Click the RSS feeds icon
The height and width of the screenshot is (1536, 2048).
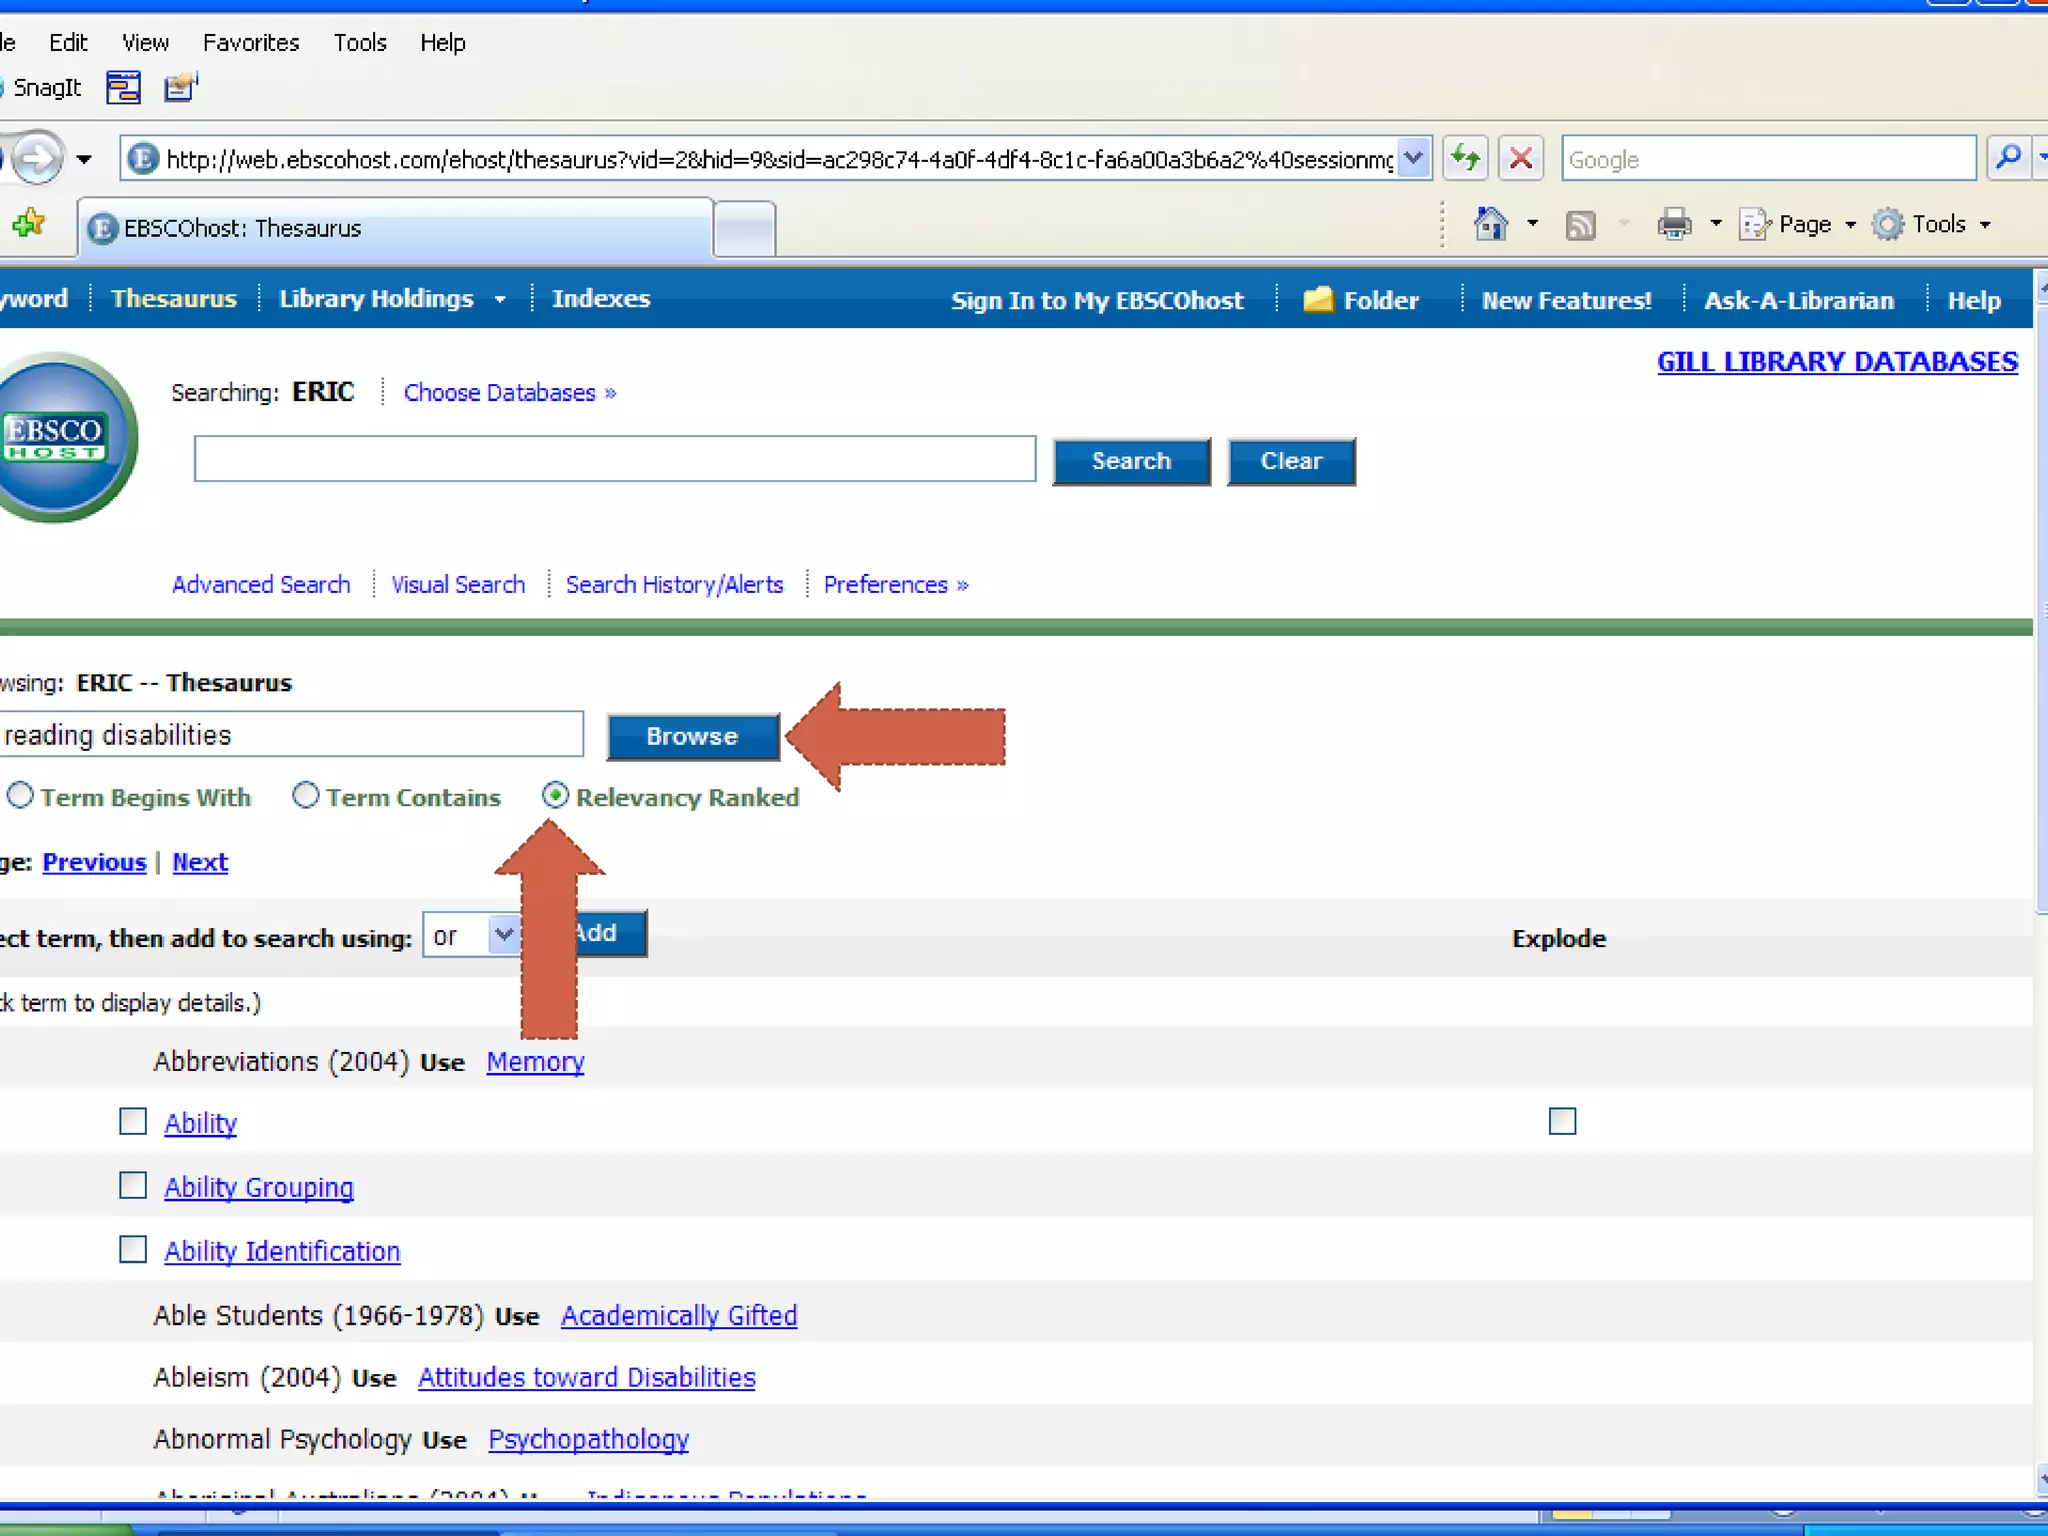click(x=1580, y=225)
